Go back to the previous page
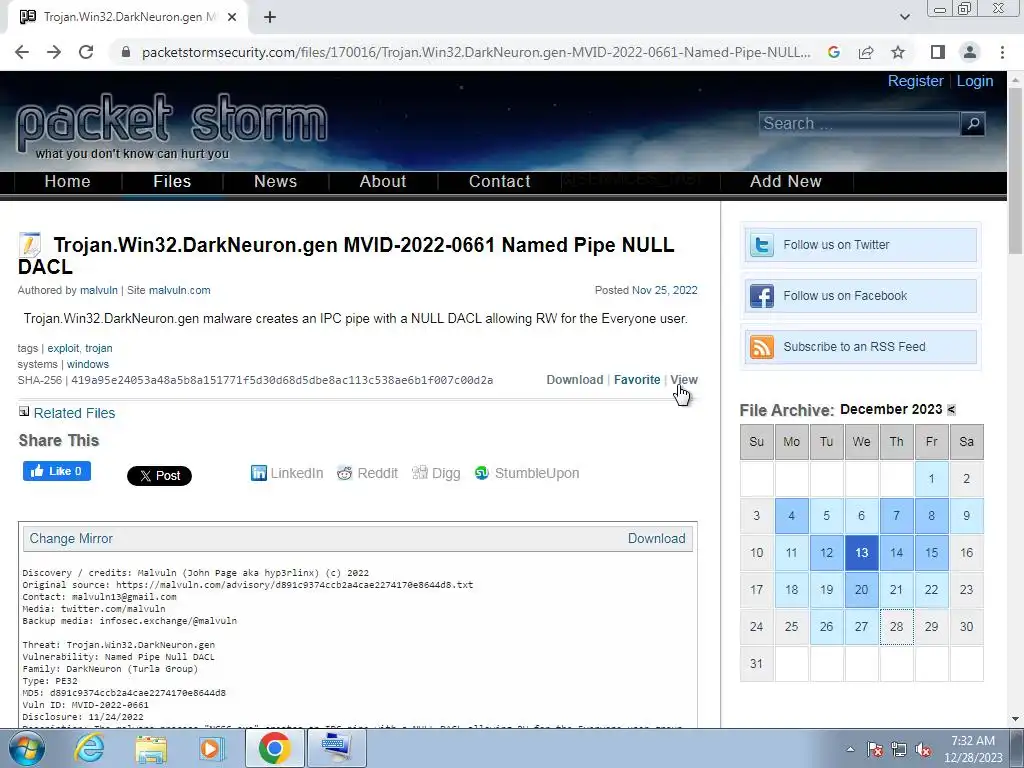The height and width of the screenshot is (768, 1024). [22, 52]
